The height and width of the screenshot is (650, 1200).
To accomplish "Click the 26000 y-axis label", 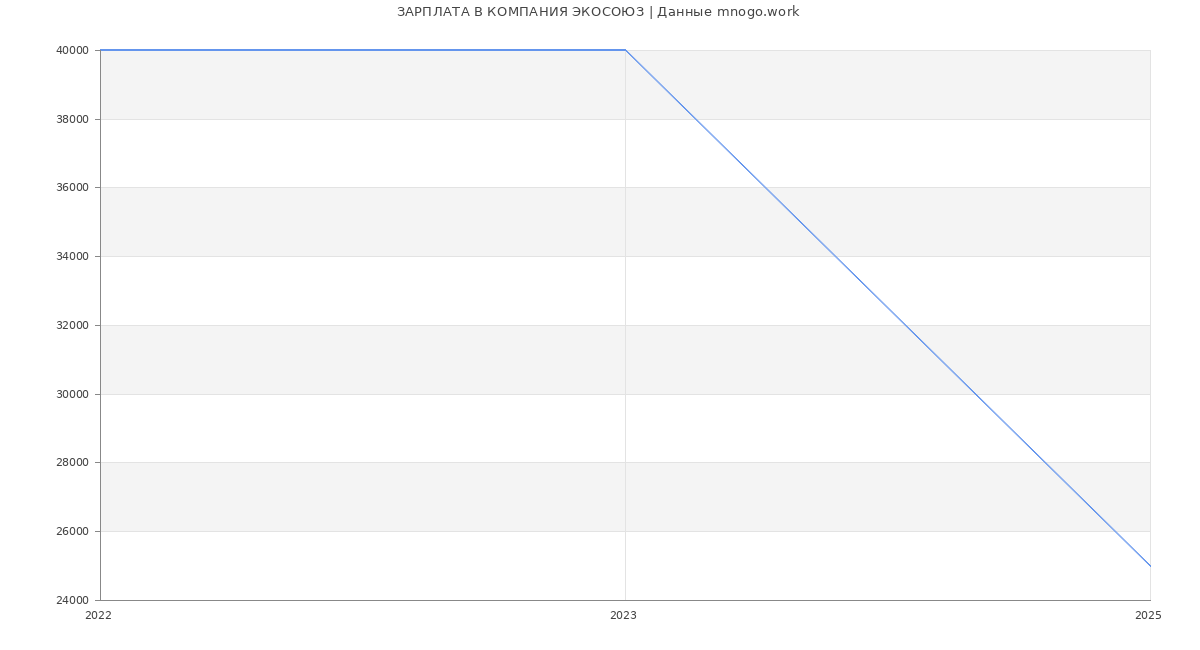I will click(x=73, y=532).
